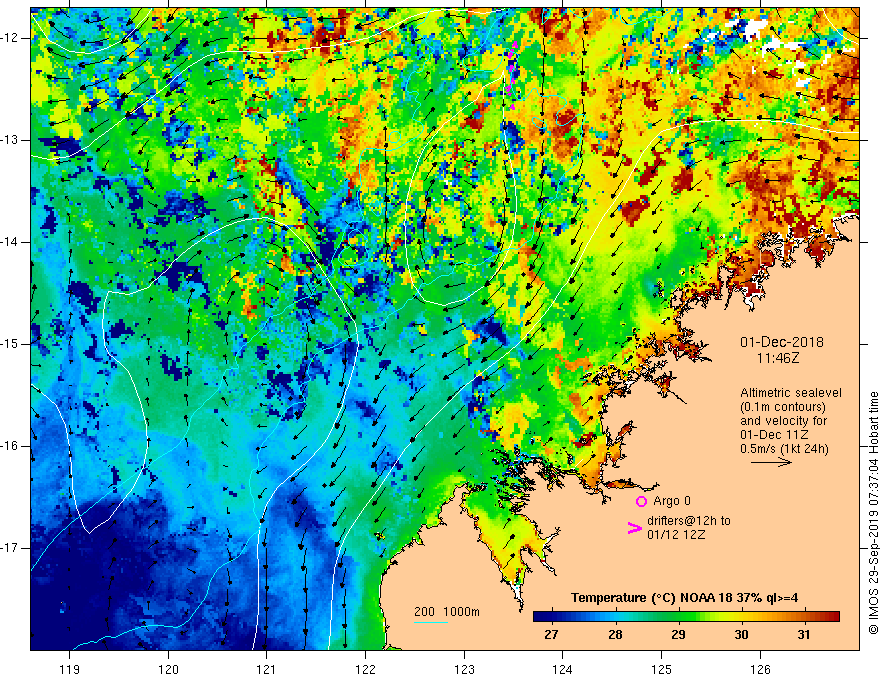Click longitude axis label 121

click(267, 669)
